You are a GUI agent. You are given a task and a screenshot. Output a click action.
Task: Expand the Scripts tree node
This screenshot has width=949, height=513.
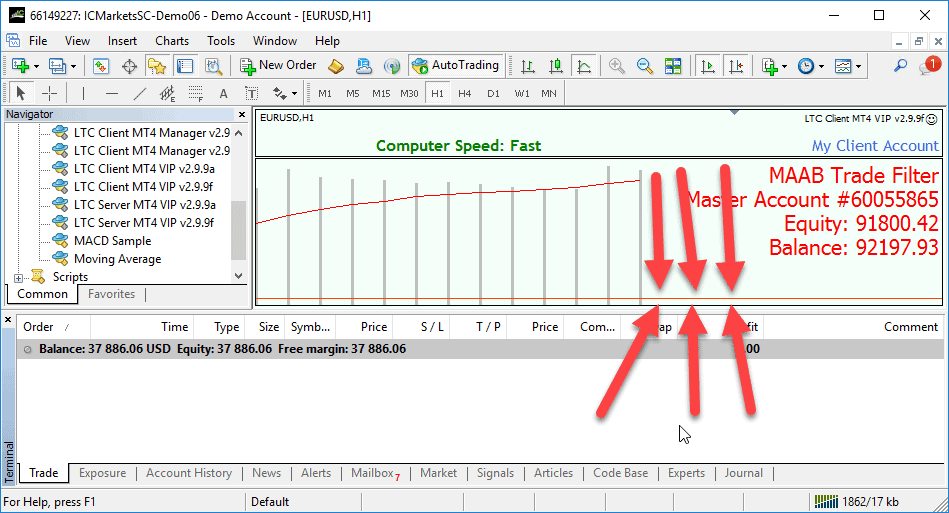pos(18,278)
